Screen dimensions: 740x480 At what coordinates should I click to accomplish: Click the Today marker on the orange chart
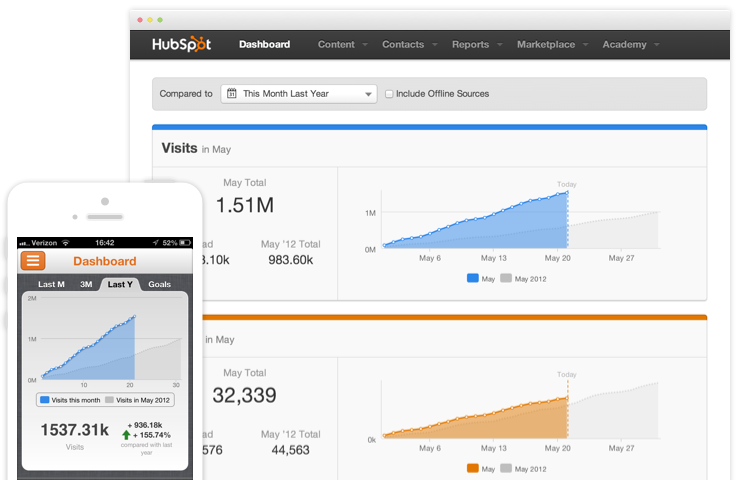[567, 374]
